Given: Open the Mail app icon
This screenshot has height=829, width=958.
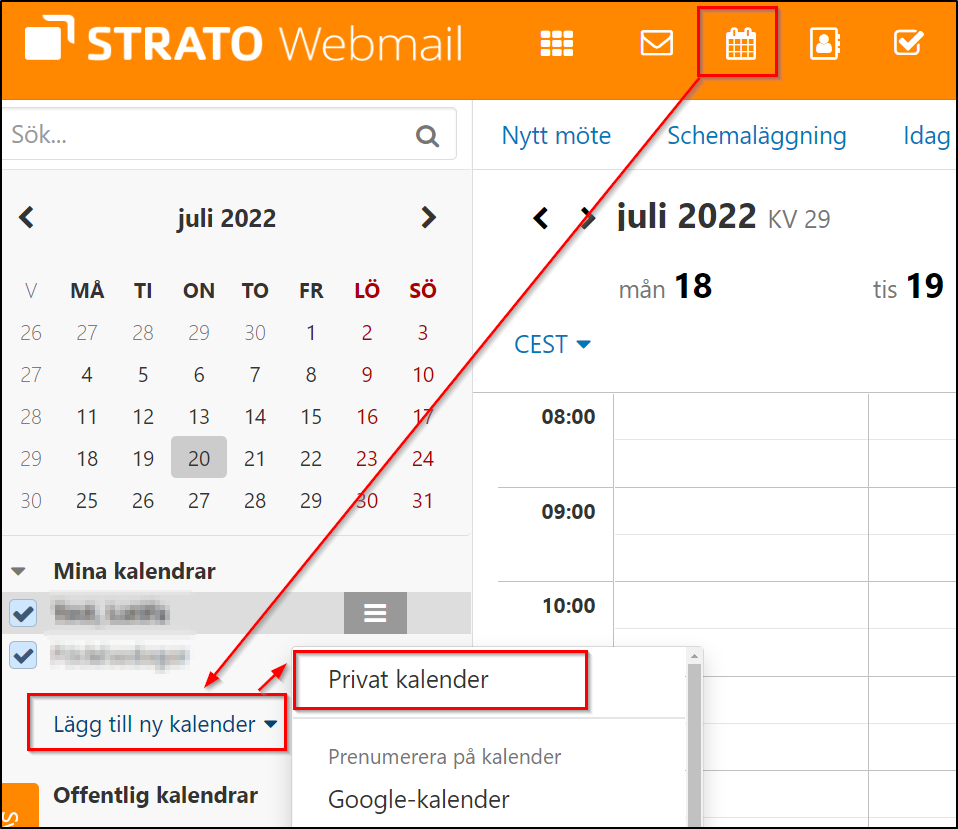Looking at the screenshot, I should [656, 43].
